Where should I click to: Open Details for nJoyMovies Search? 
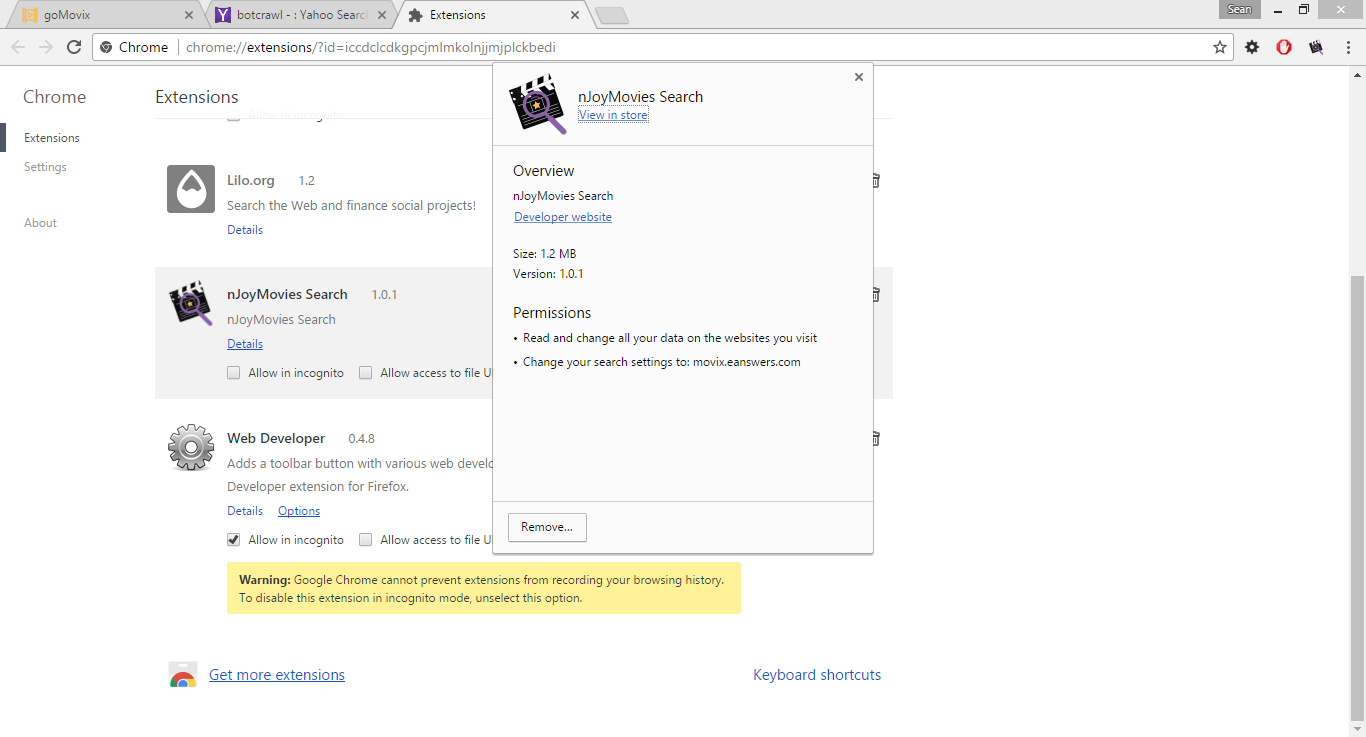coord(245,344)
